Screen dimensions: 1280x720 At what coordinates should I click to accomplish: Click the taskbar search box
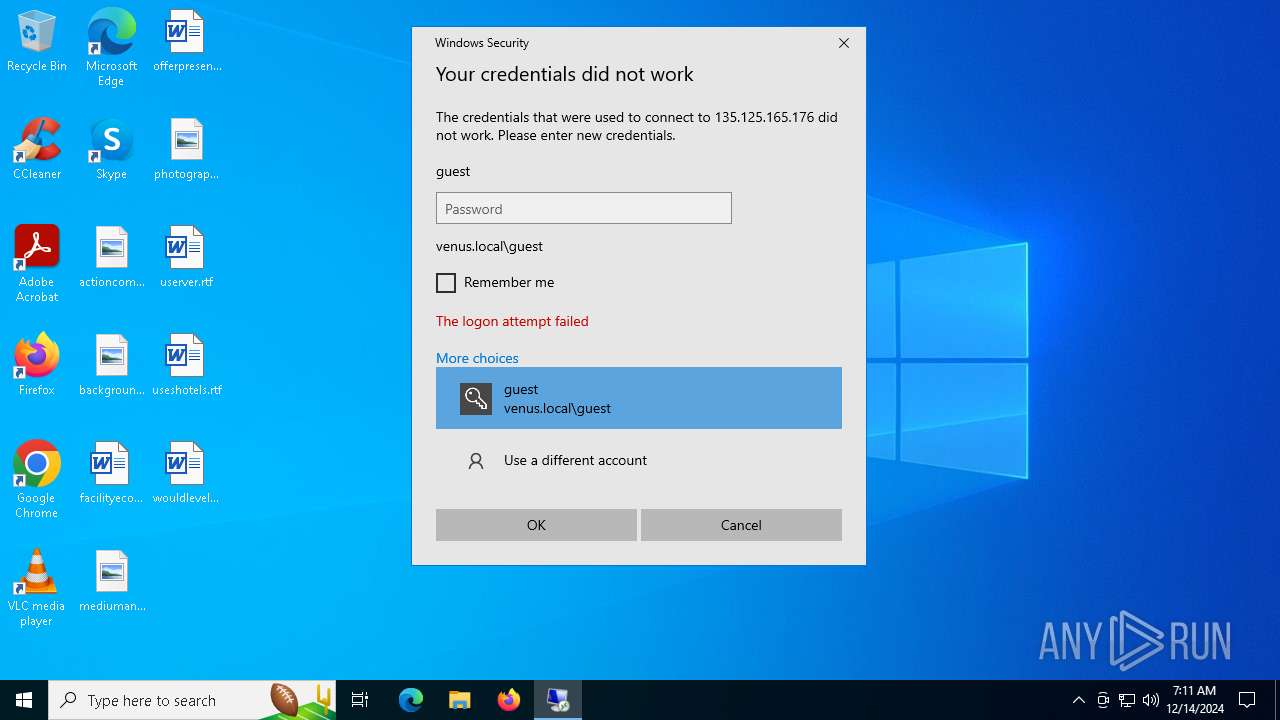[192, 700]
